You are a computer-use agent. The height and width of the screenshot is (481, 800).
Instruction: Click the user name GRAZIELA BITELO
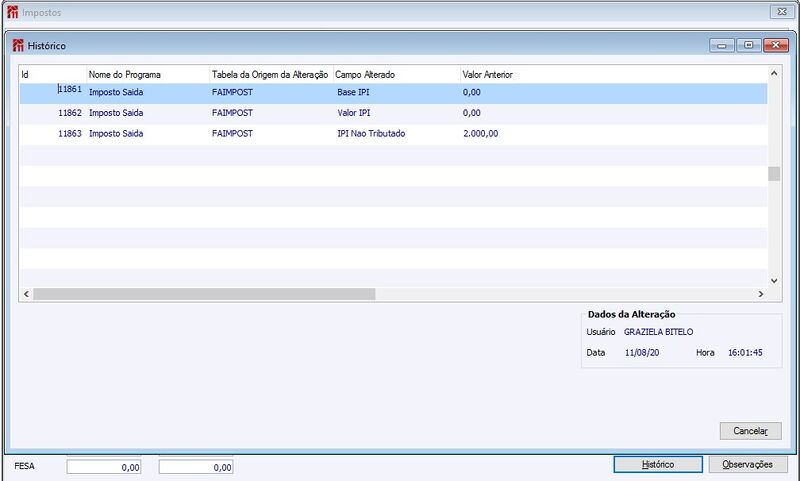658,332
